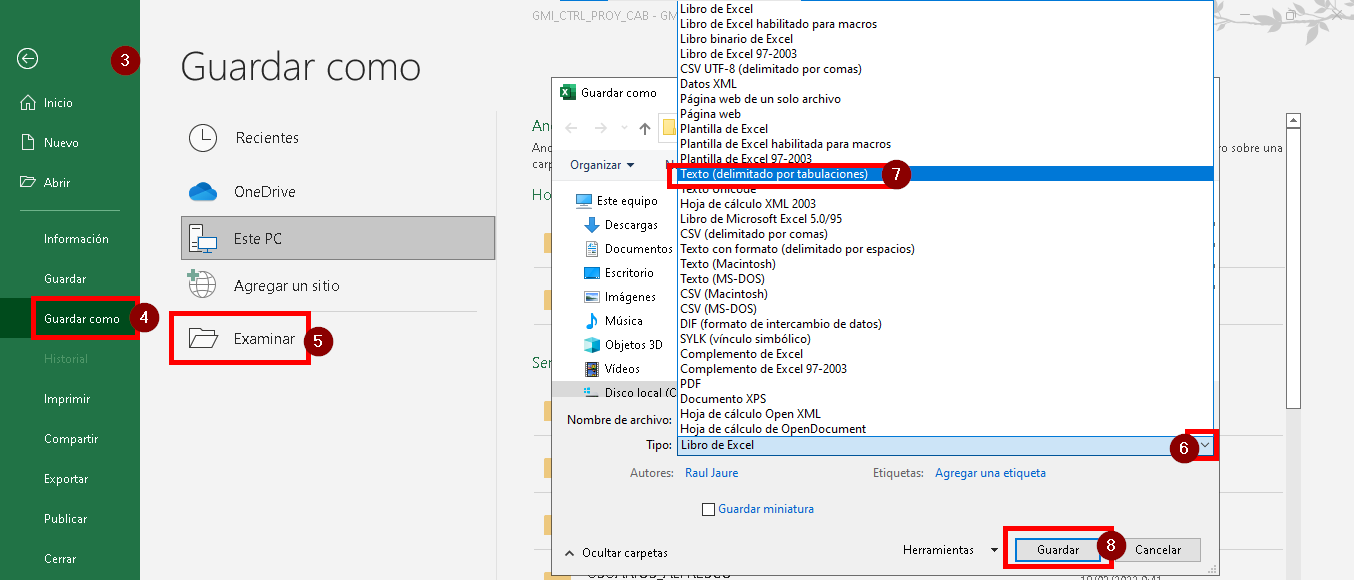The height and width of the screenshot is (580, 1354).
Task: Click the backstage scrollbar up arrow
Action: [1293, 121]
